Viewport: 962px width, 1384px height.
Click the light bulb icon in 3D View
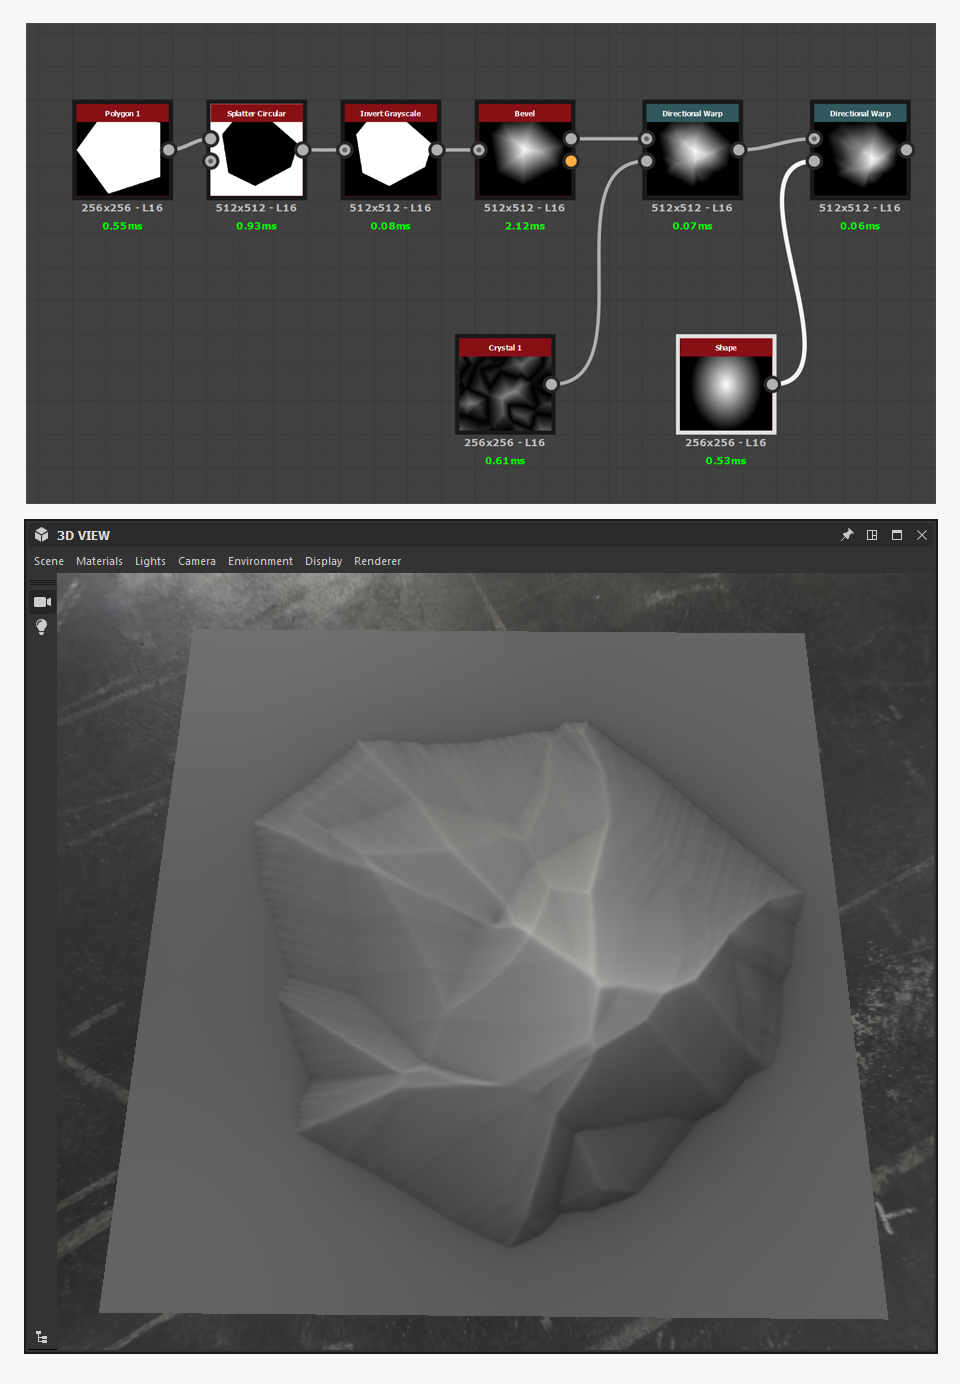pos(41,627)
